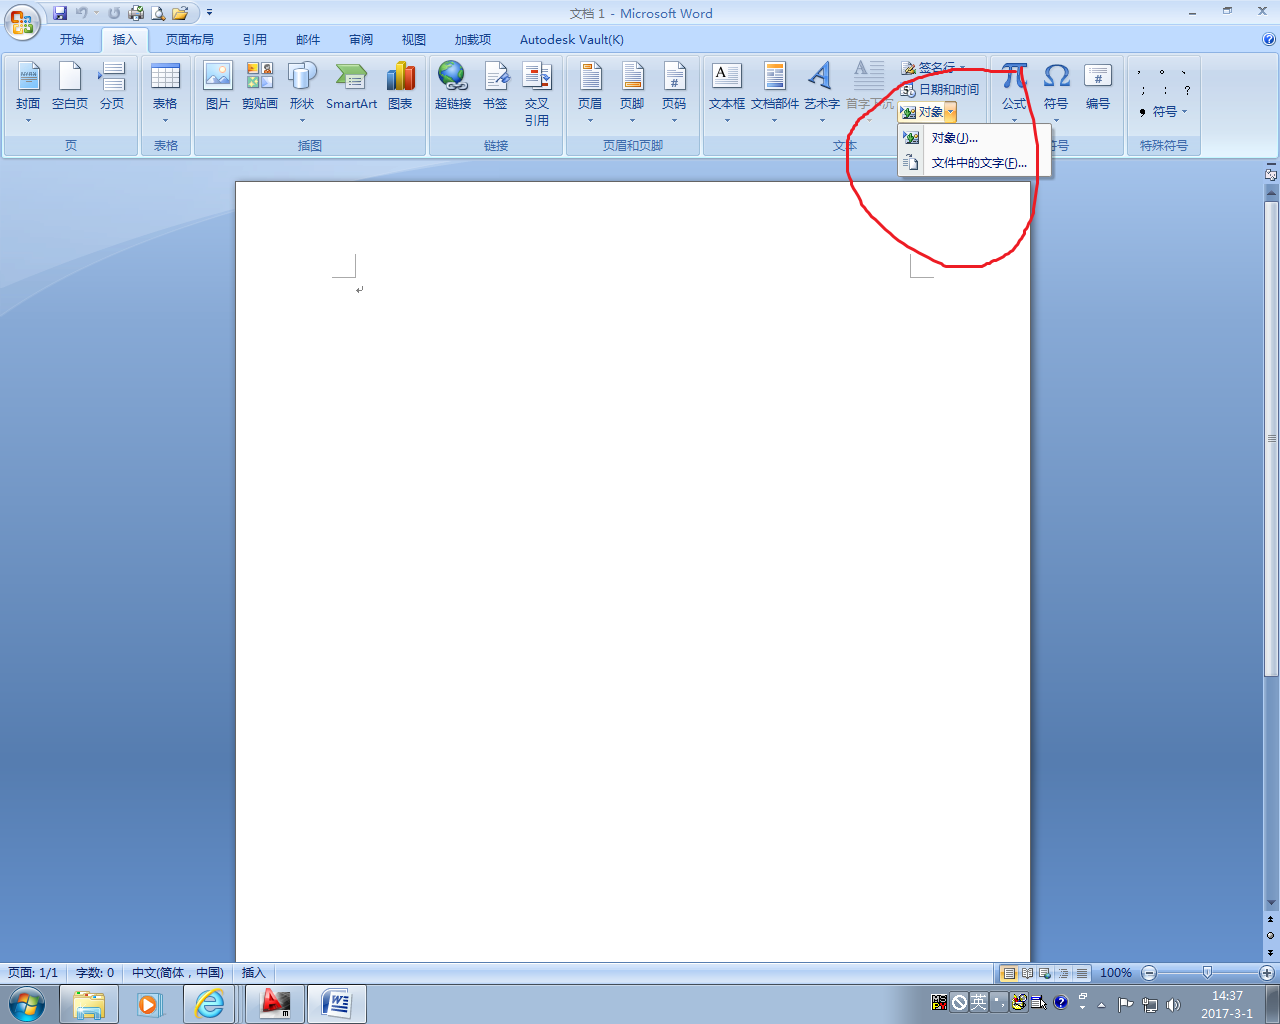Collapse the Object dropdown arrow
Screen dimensions: 1280x1024
[x=950, y=112]
